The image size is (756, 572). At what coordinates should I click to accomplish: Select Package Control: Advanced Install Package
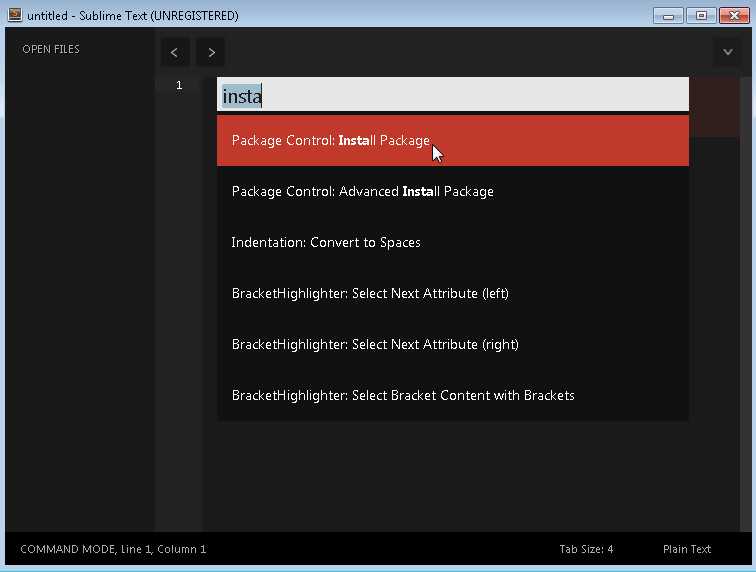click(x=453, y=191)
